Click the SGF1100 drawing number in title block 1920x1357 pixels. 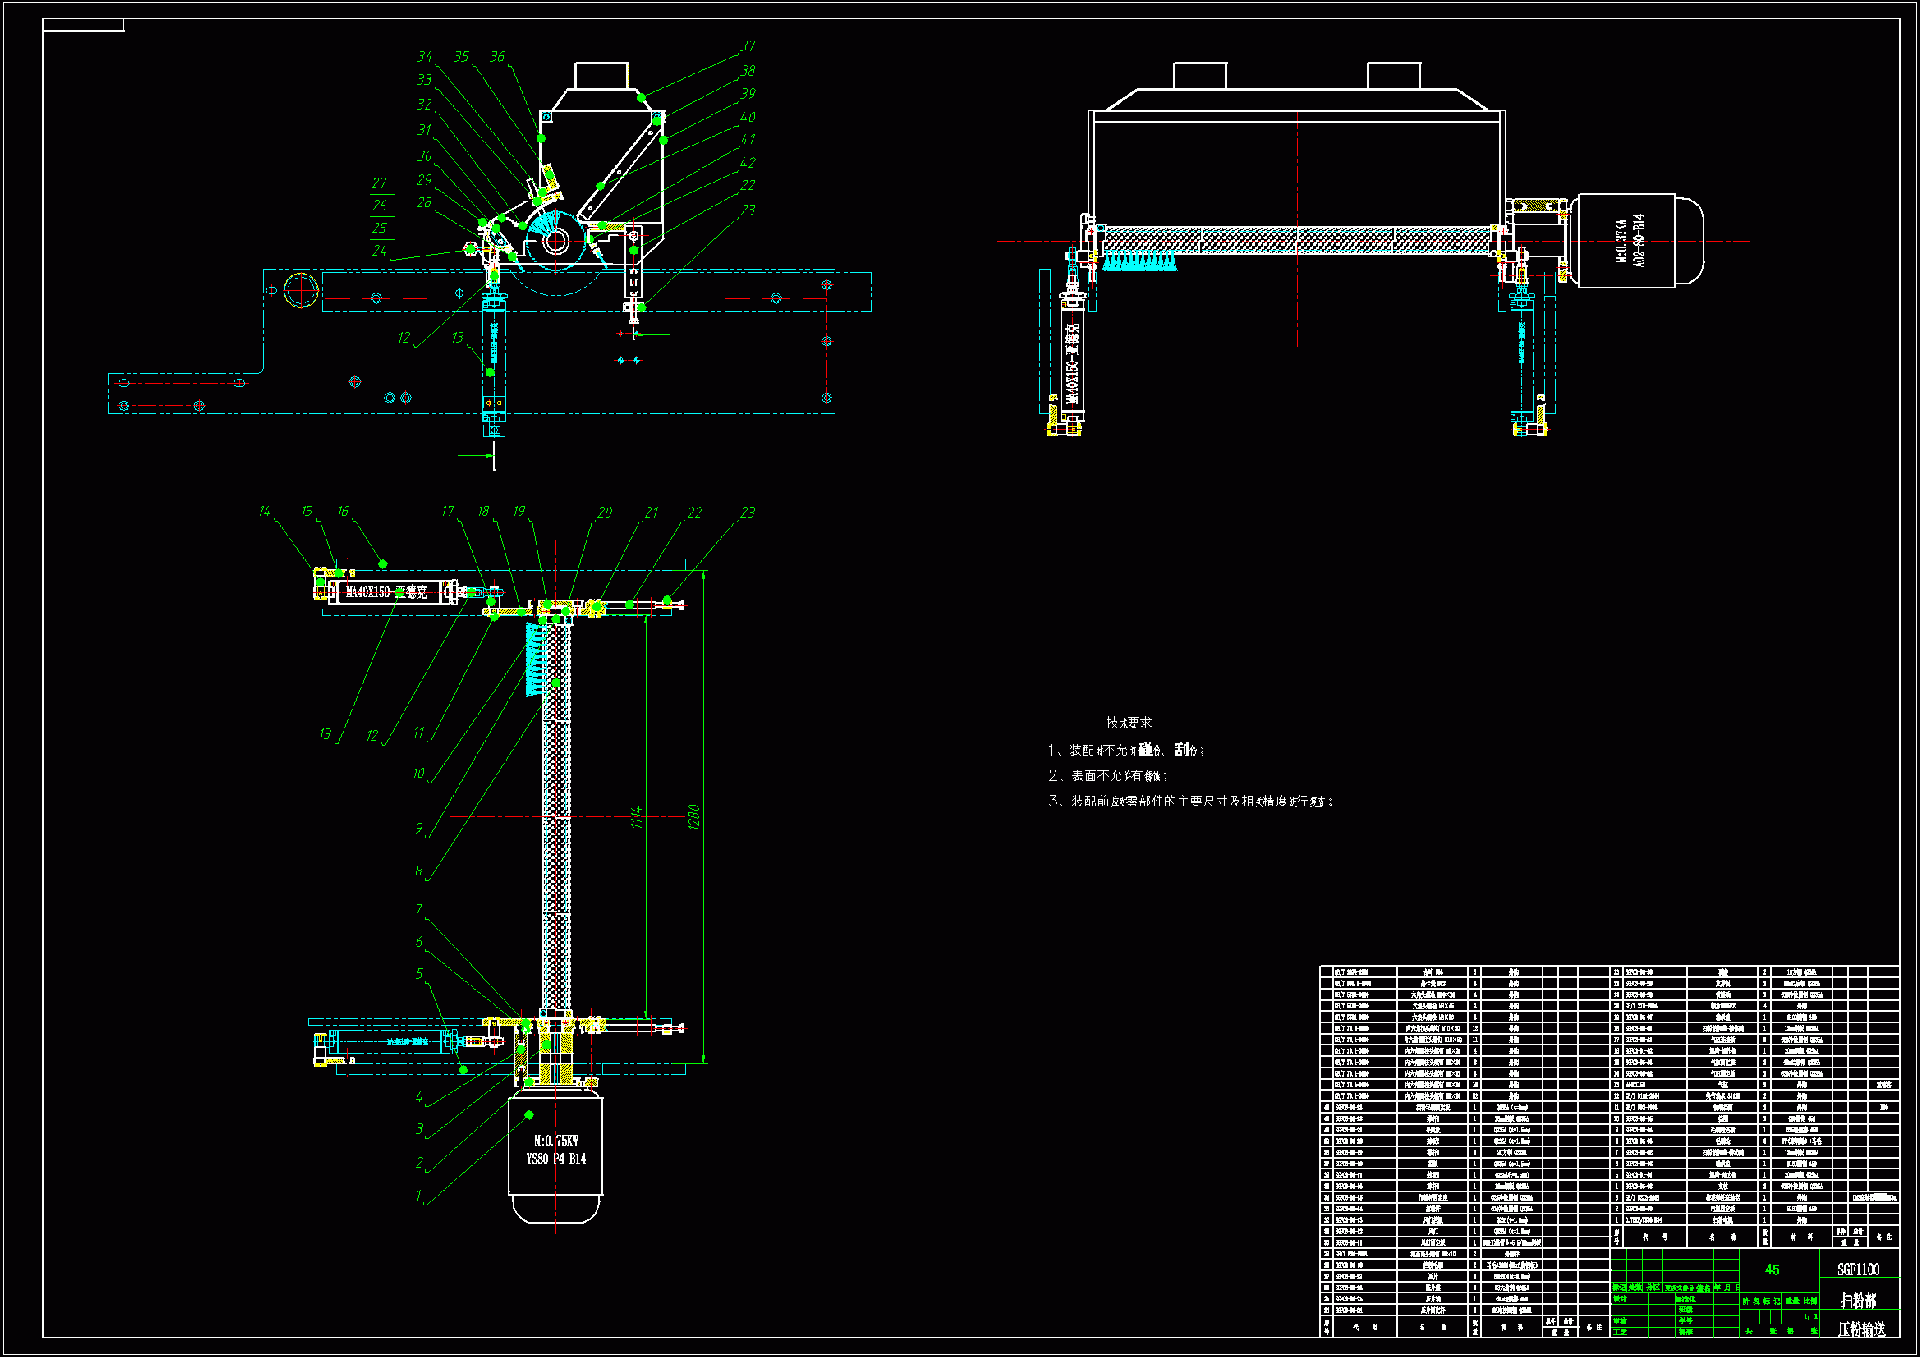click(x=1858, y=1269)
